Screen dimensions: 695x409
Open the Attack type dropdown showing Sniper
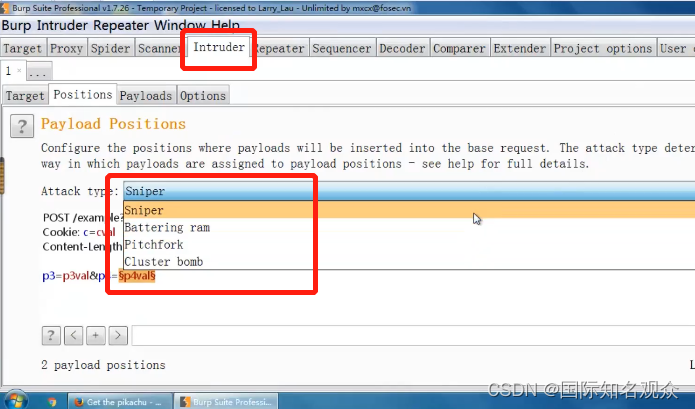pos(408,191)
